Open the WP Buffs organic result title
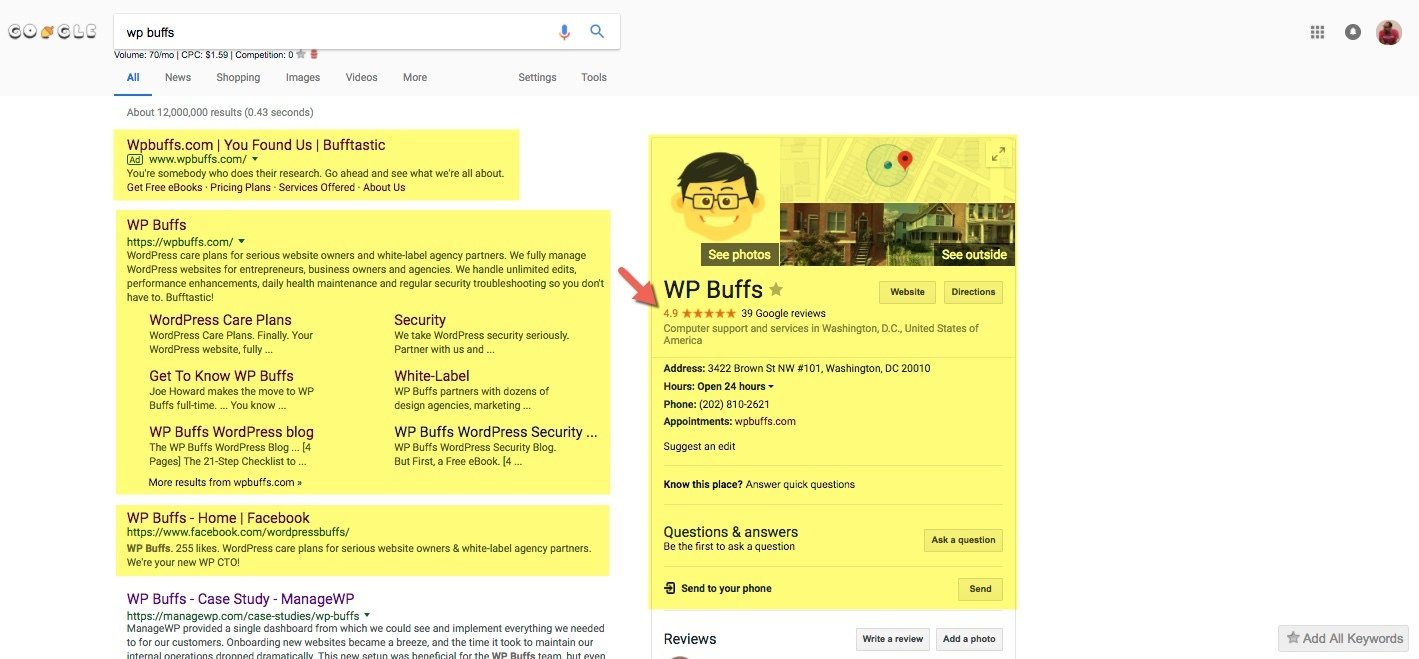Screen dimensions: 1419x659 tap(156, 225)
